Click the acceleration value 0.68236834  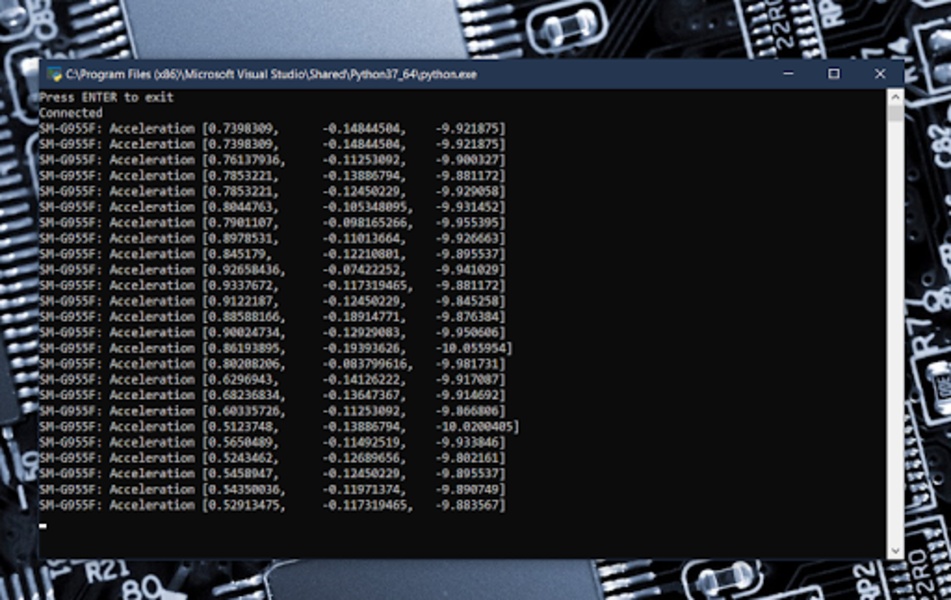(245, 396)
